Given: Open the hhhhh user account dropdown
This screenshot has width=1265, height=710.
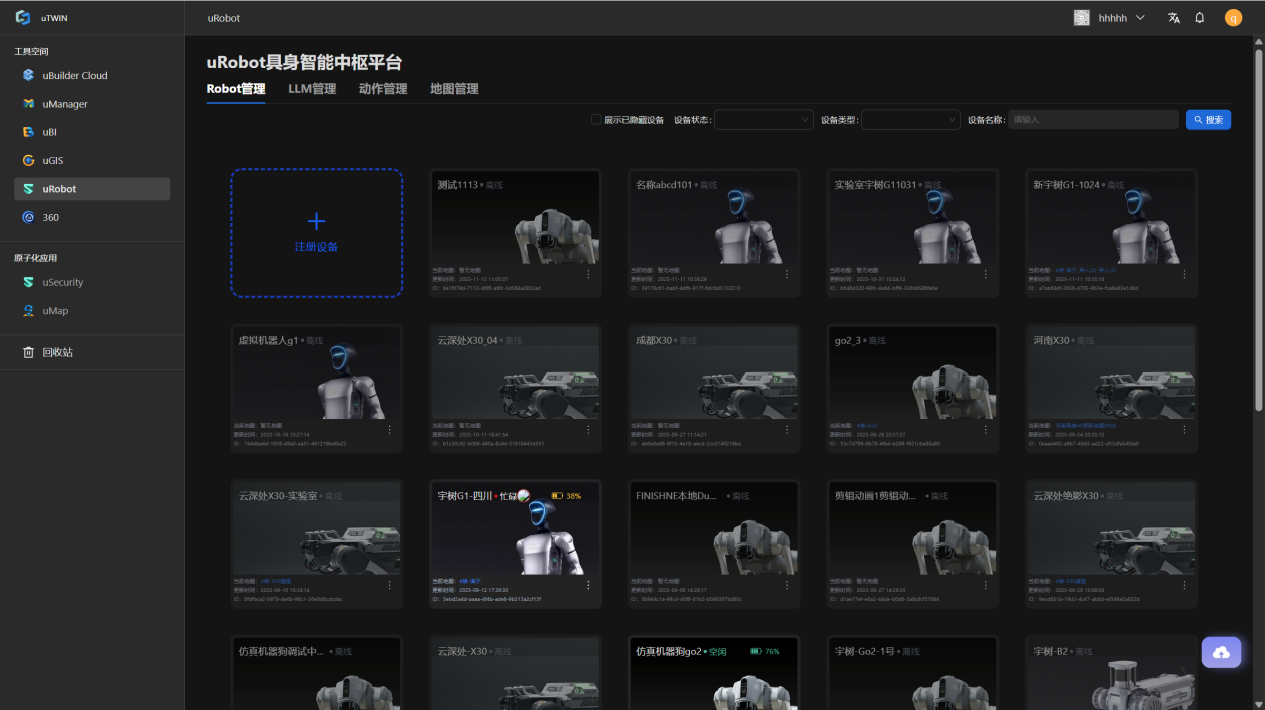Looking at the screenshot, I should pyautogui.click(x=1110, y=18).
